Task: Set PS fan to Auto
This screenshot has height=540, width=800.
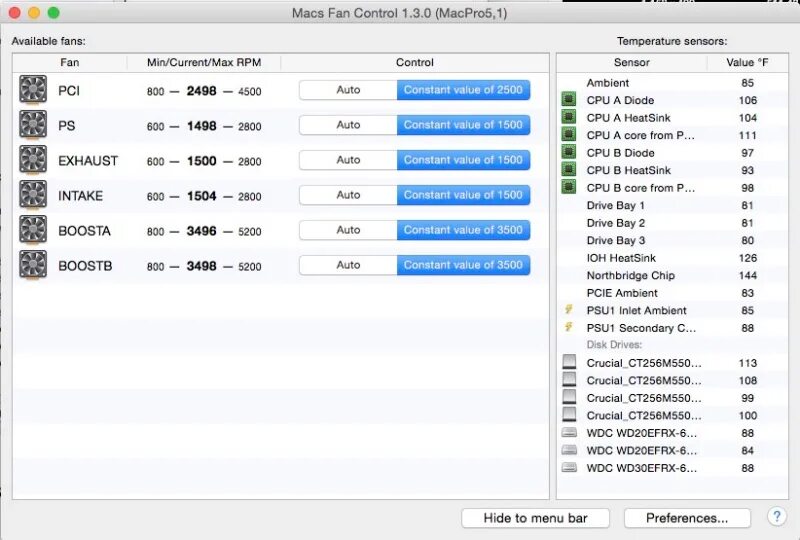Action: 348,125
